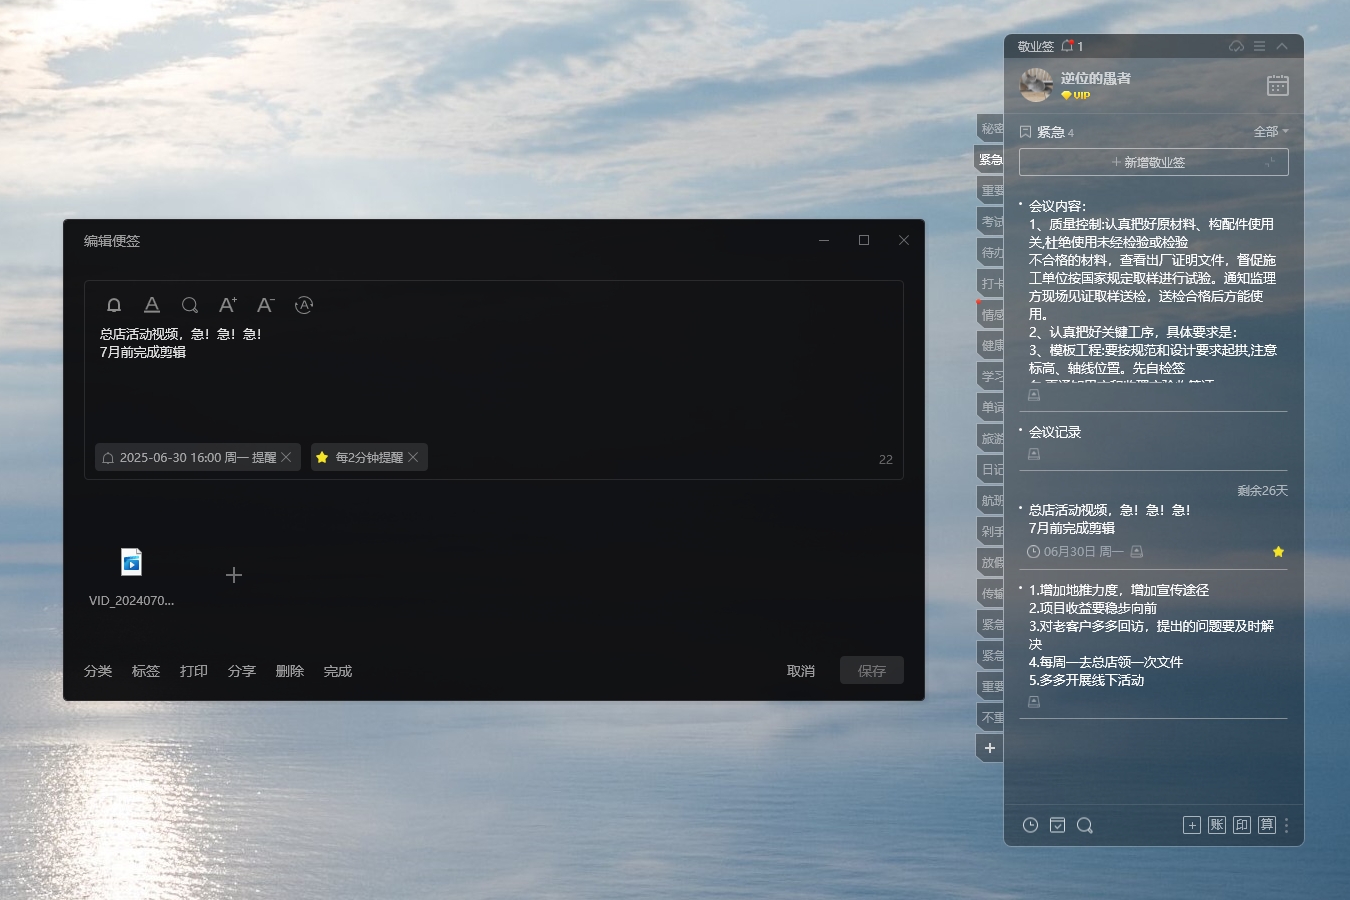
Task: Click the boxed plus icon at panel bottom
Action: tap(1192, 825)
